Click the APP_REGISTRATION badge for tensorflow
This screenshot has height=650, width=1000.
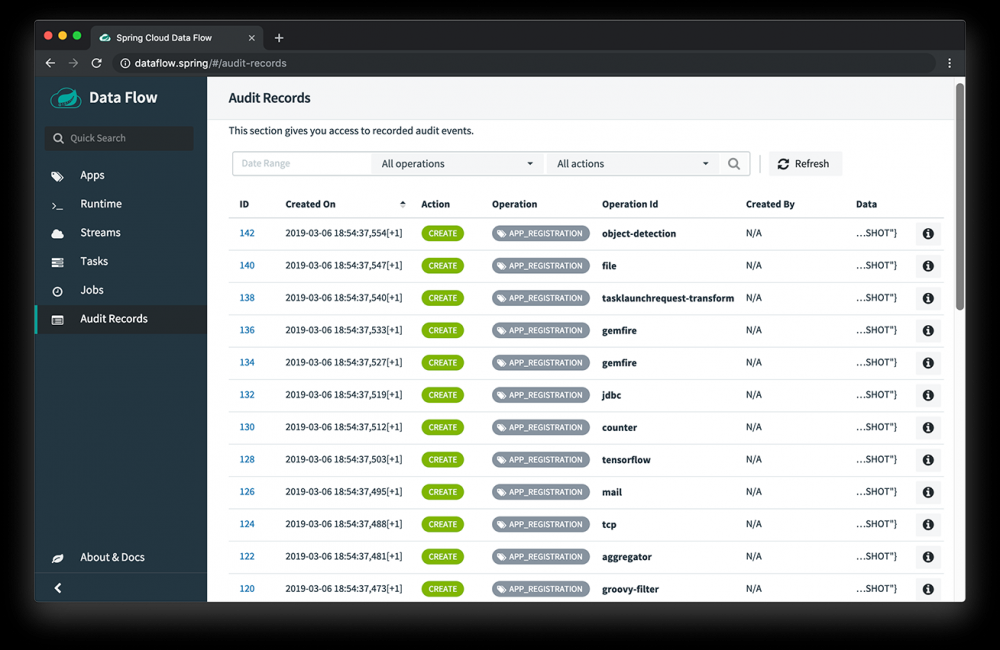(540, 459)
